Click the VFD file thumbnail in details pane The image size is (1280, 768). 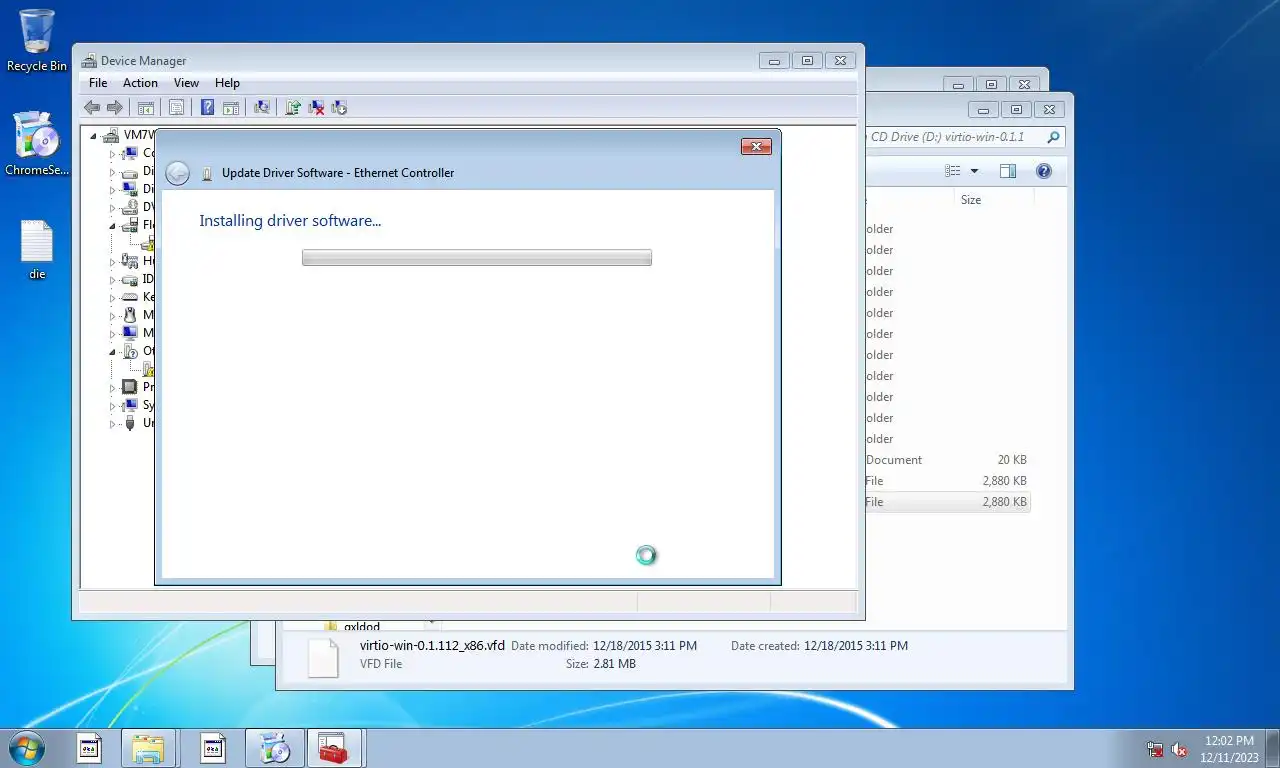[323, 657]
